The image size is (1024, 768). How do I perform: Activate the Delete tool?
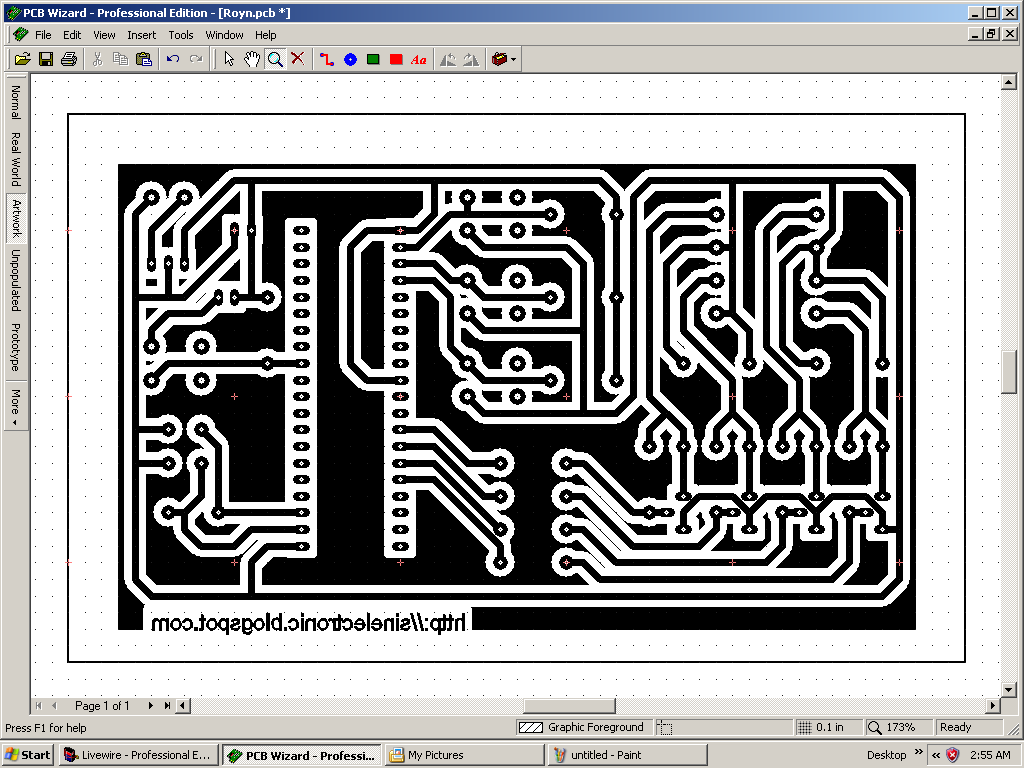[298, 59]
